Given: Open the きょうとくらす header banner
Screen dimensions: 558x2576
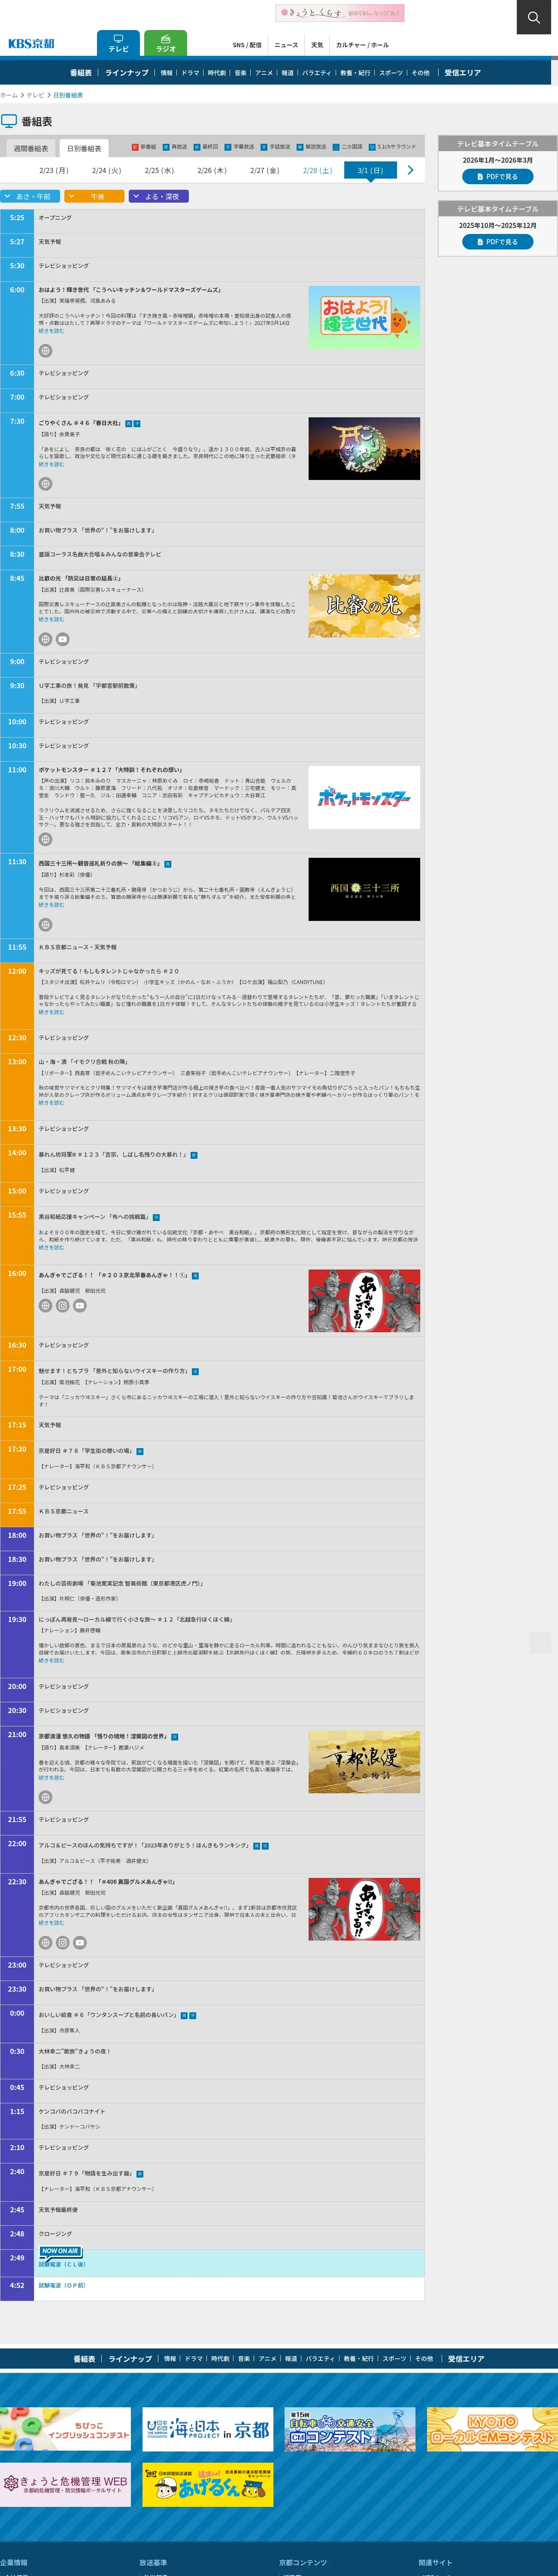Looking at the screenshot, I should 340,13.
